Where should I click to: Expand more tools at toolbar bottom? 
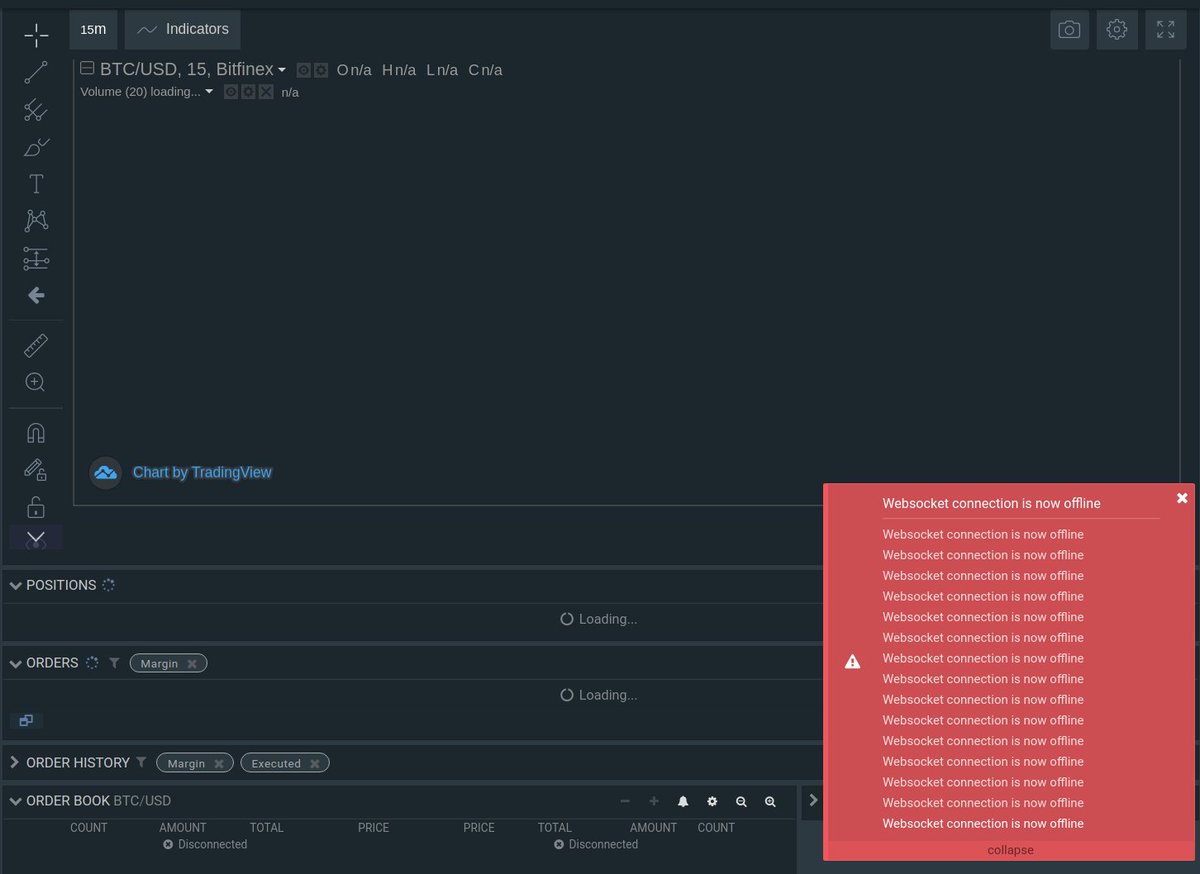(x=36, y=538)
